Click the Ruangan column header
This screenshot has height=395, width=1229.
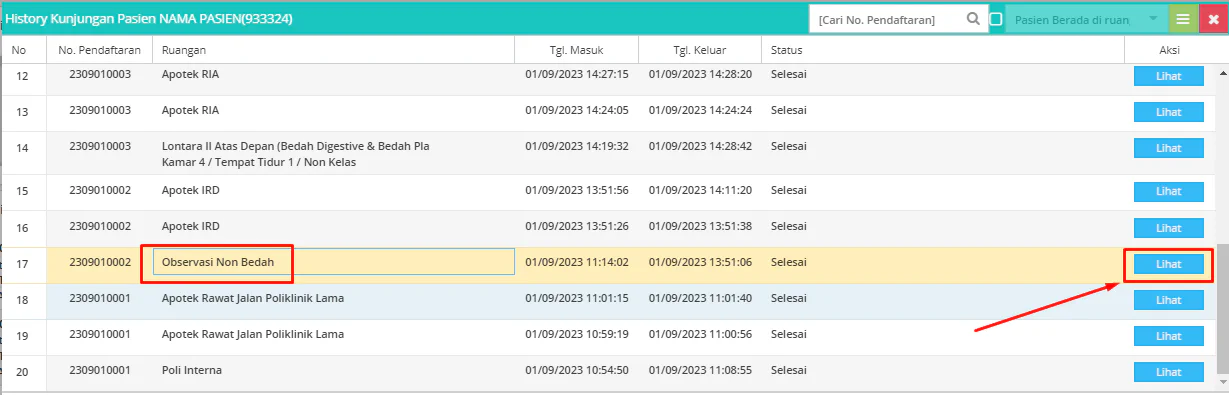333,50
